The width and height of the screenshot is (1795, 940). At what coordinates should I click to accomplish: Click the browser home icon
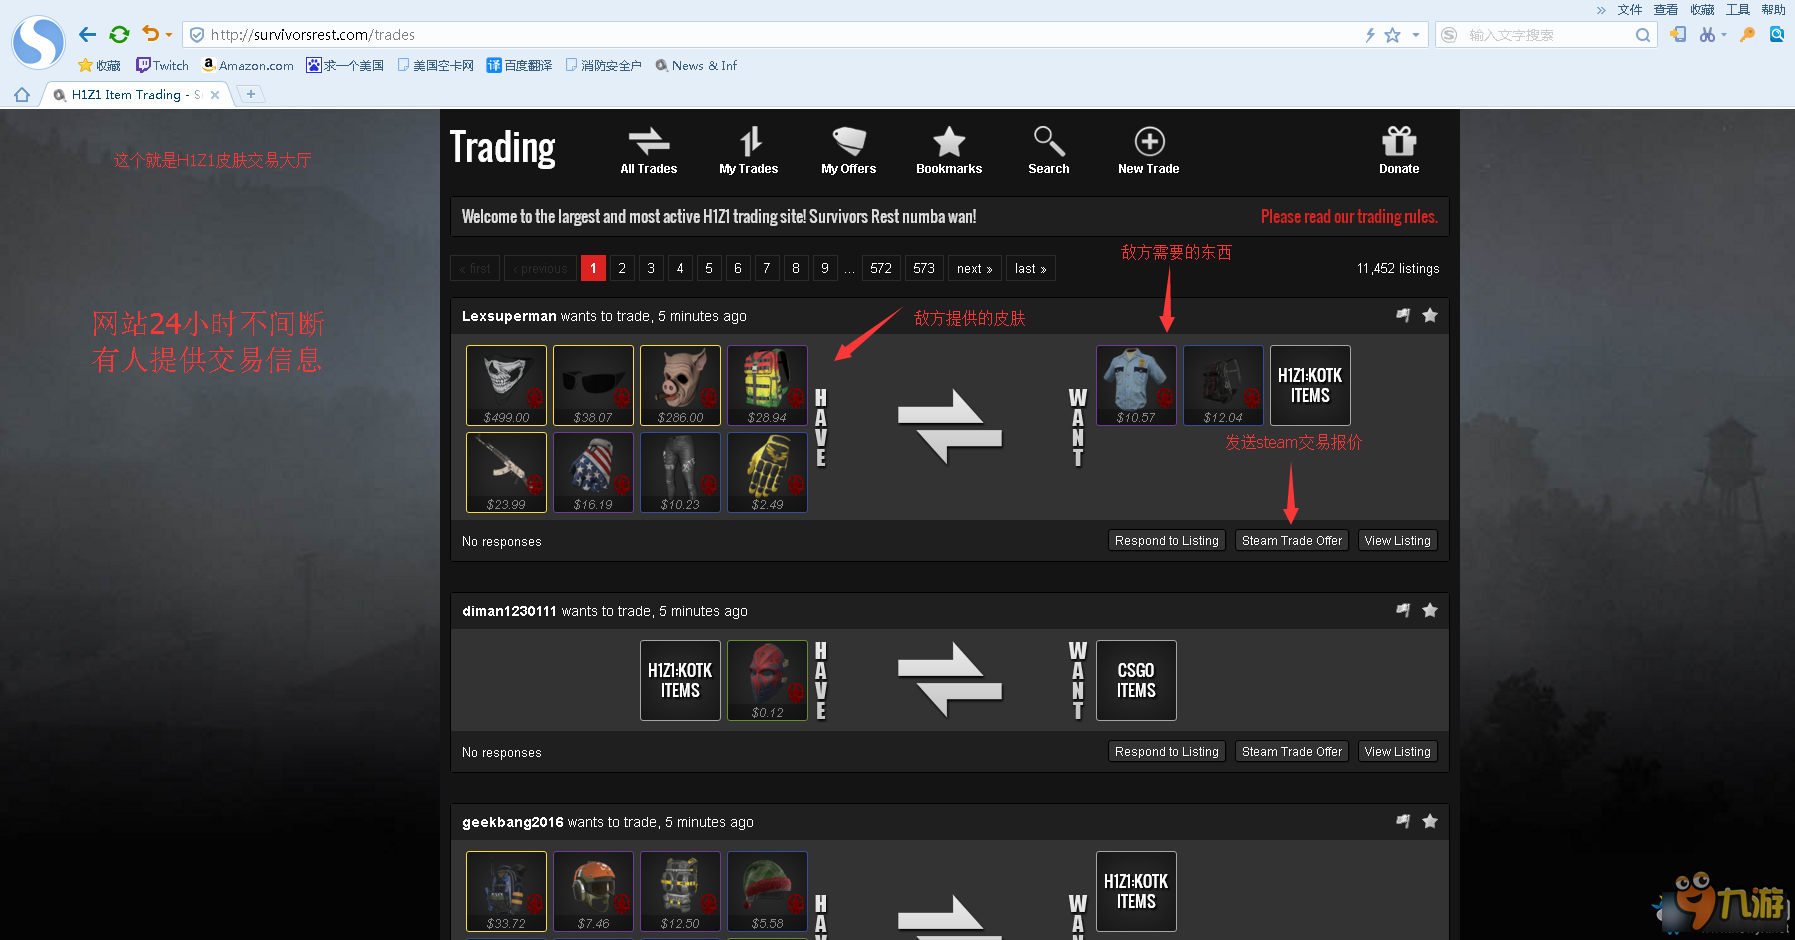click(22, 95)
